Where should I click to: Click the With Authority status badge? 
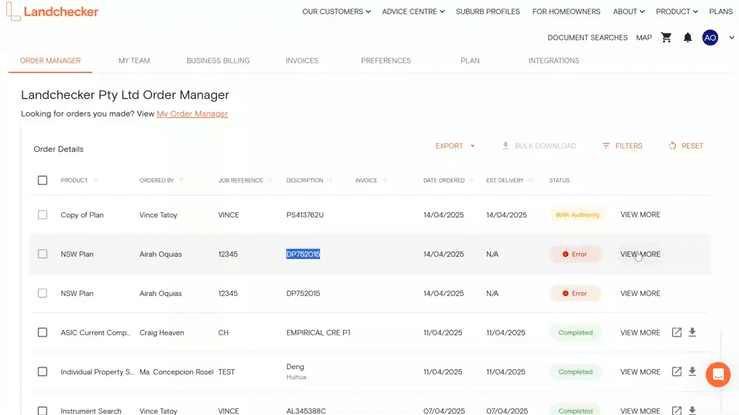pyautogui.click(x=577, y=215)
